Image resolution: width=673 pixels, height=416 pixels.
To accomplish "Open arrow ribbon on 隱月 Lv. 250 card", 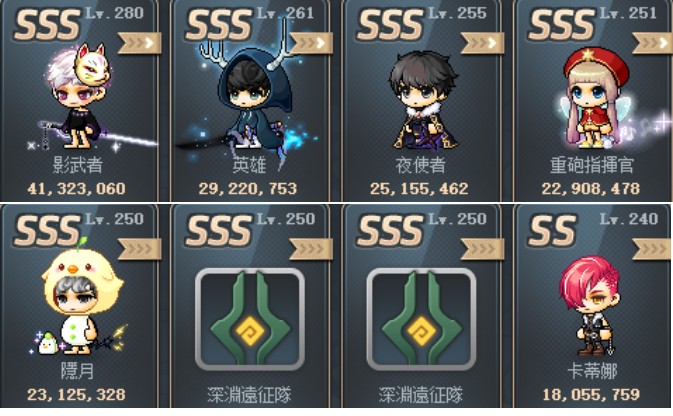I will click(x=139, y=249).
